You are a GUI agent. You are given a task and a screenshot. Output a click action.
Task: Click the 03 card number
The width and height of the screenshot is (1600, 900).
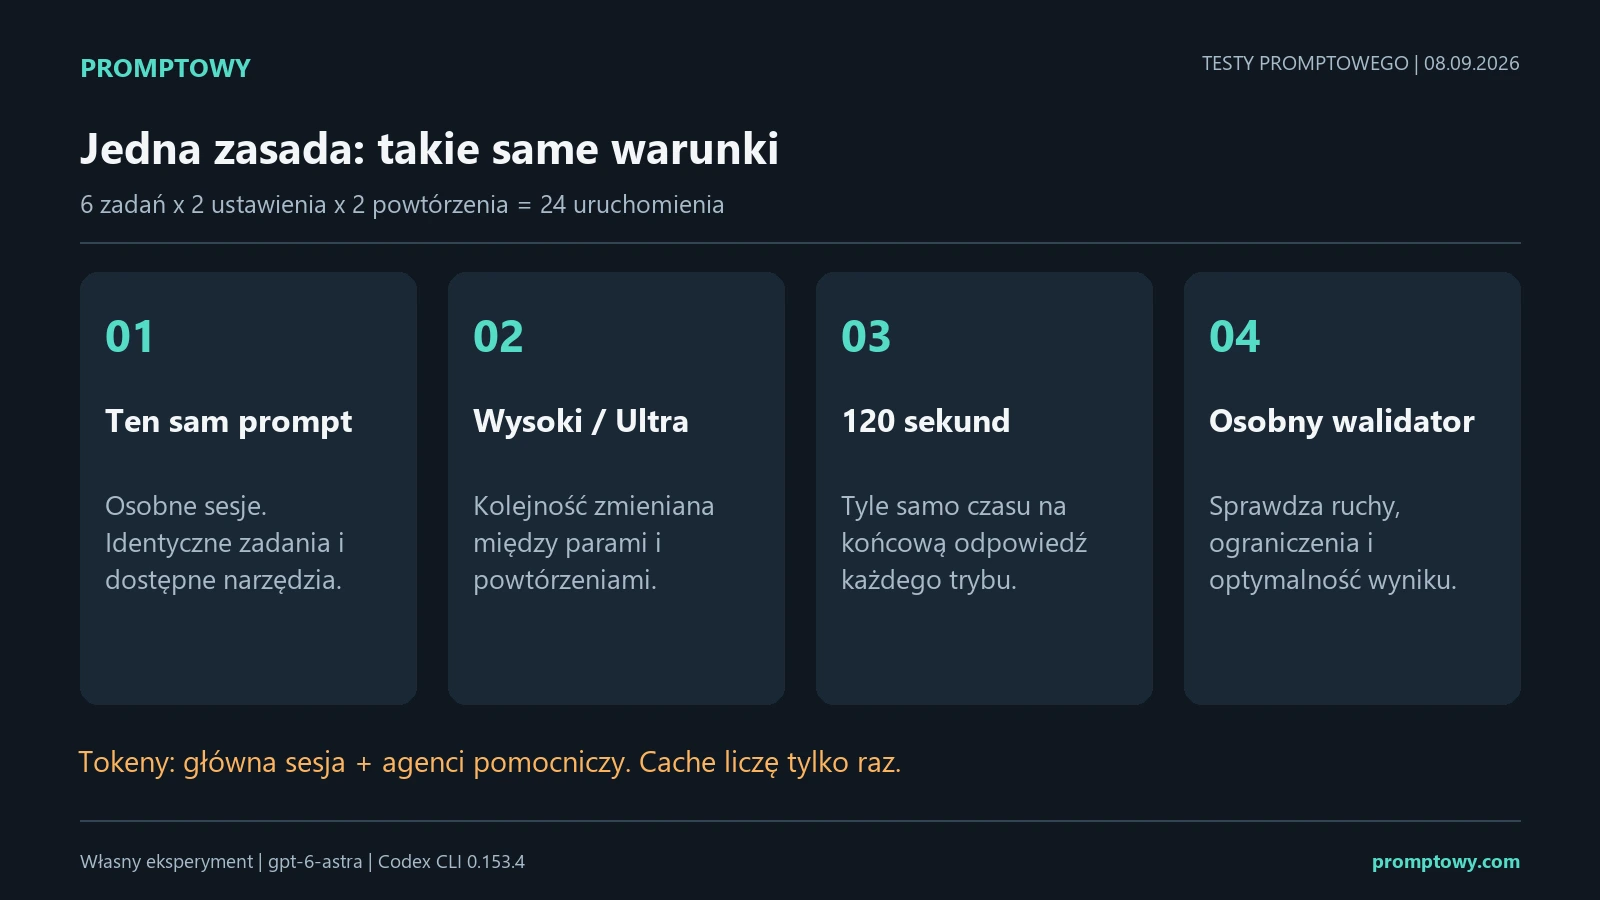866,337
